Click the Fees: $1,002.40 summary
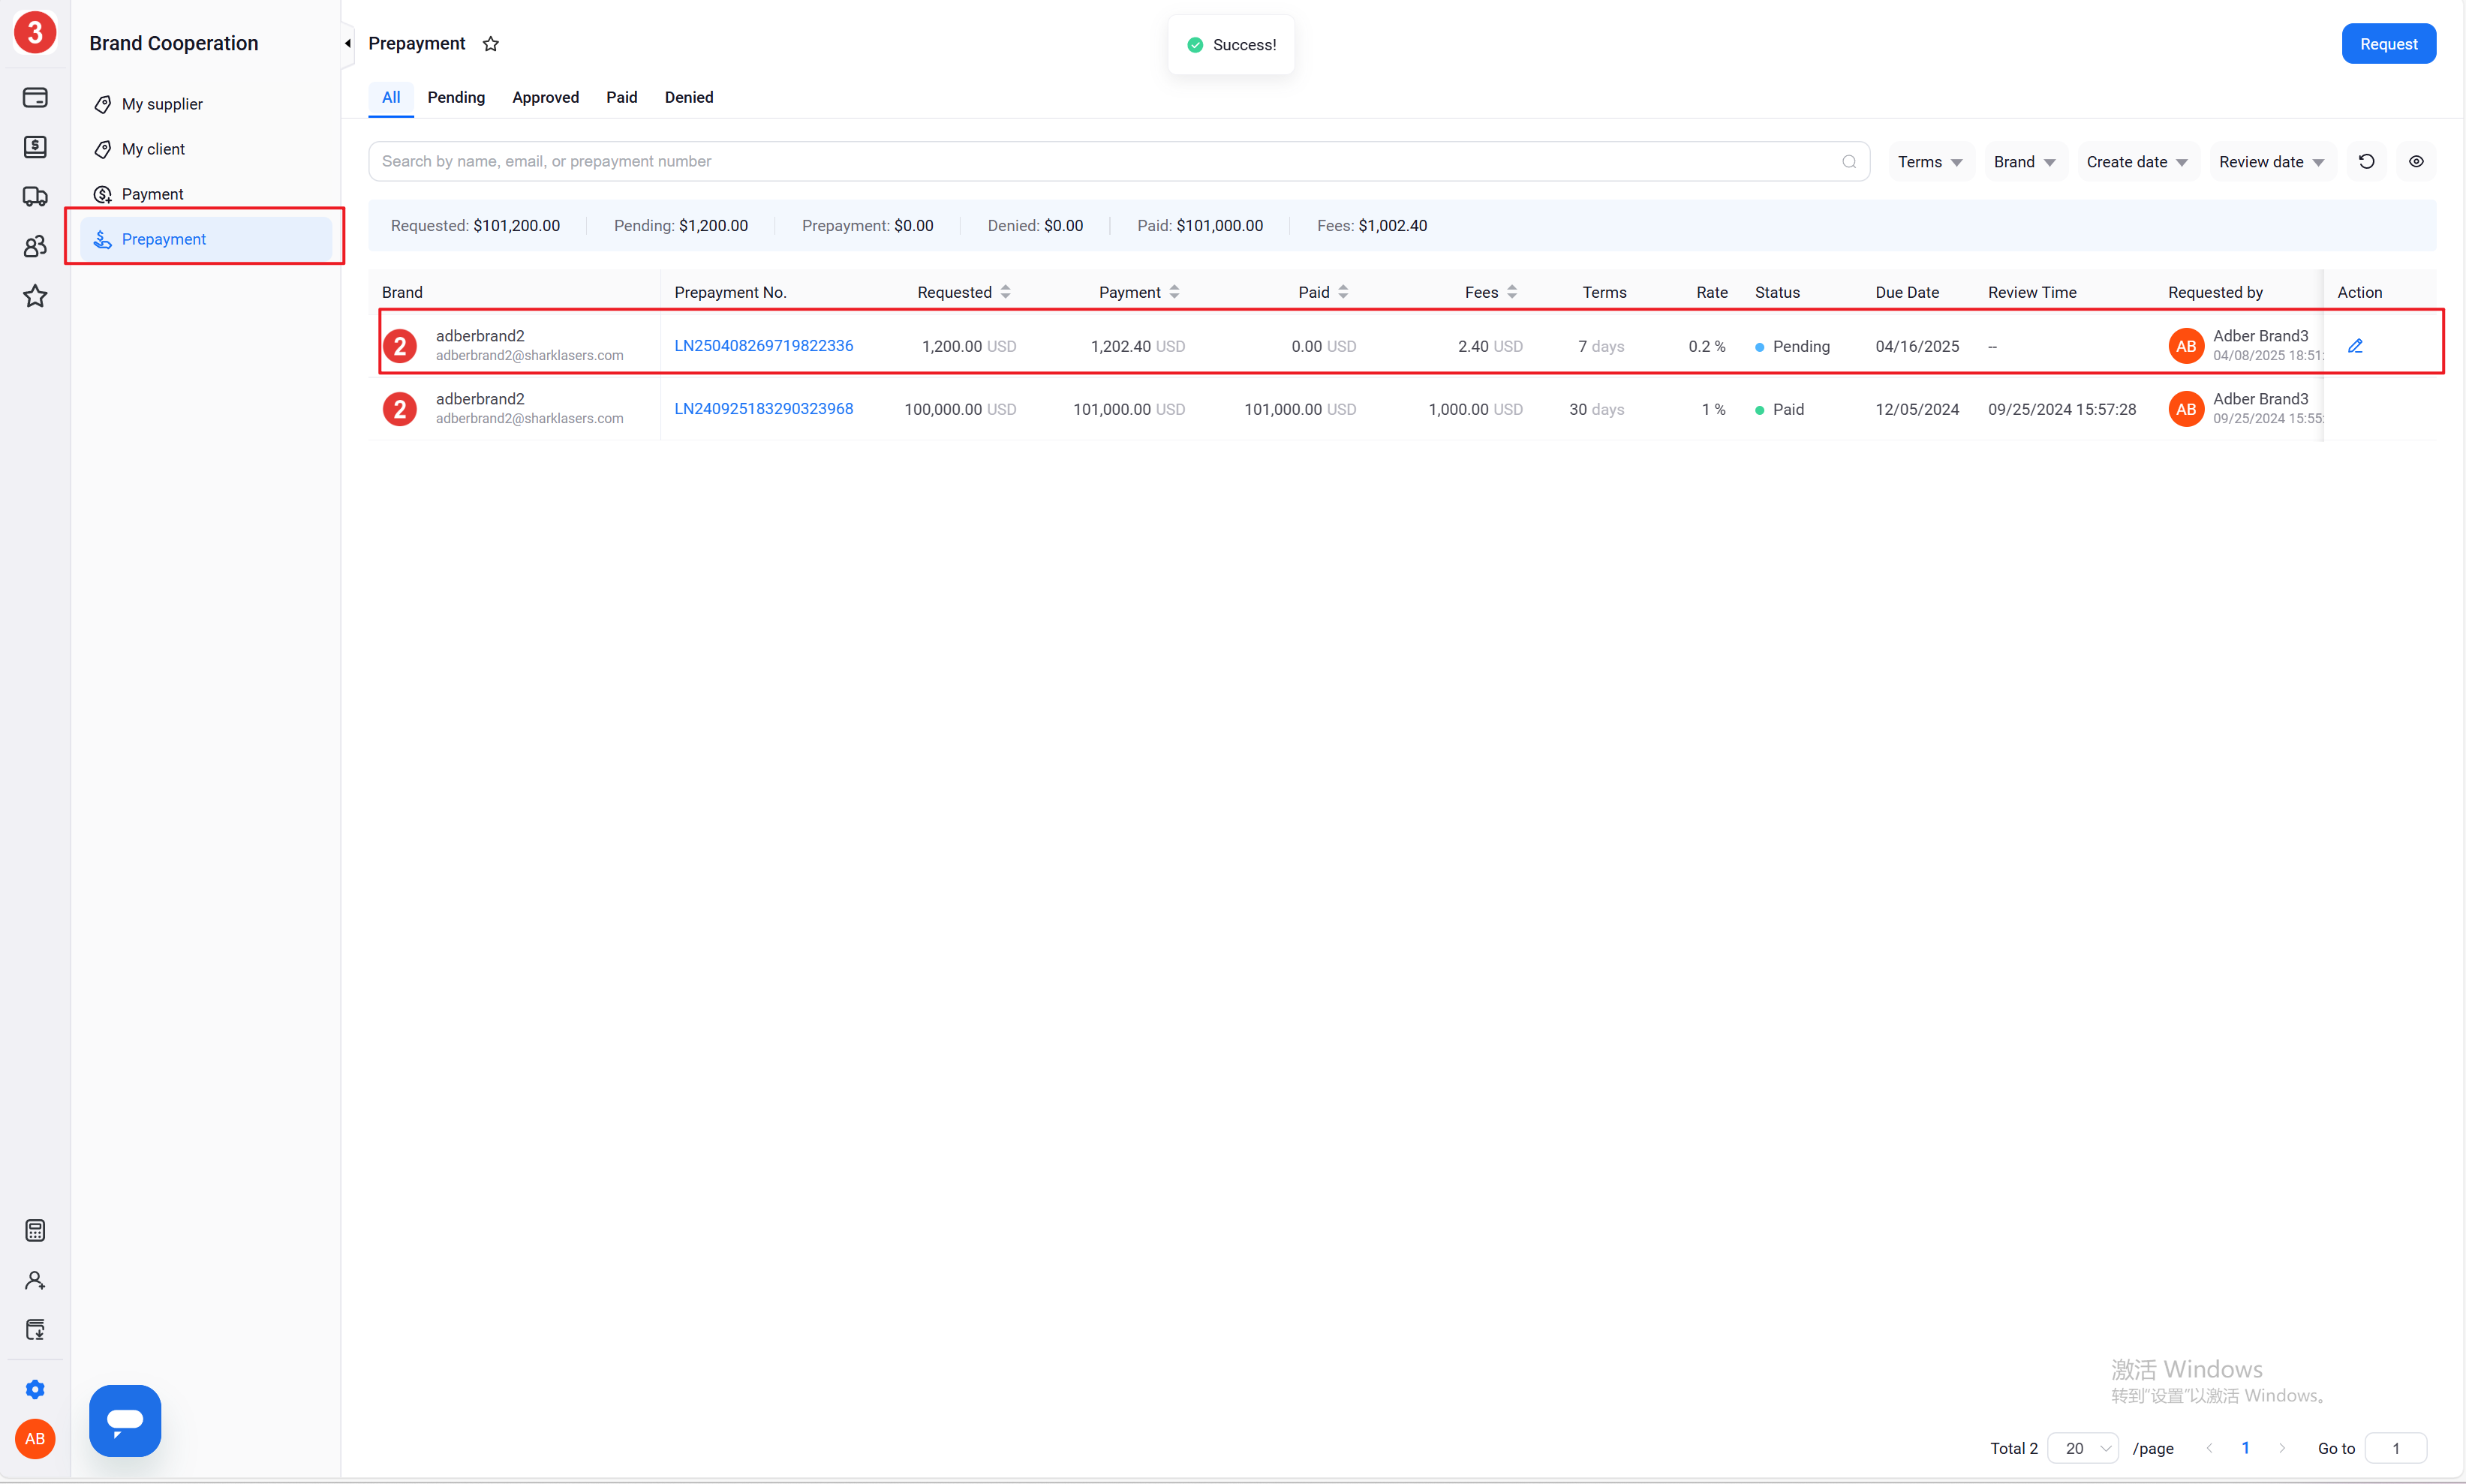Viewport: 2466px width, 1484px height. (1372, 226)
